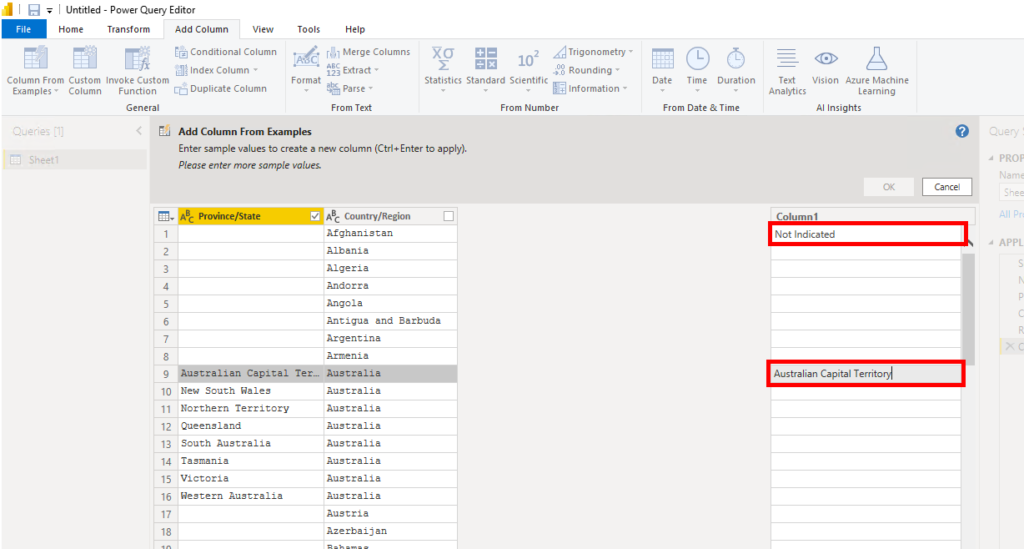1024x549 pixels.
Task: Click the 'Austria' cell
Action: (x=390, y=514)
